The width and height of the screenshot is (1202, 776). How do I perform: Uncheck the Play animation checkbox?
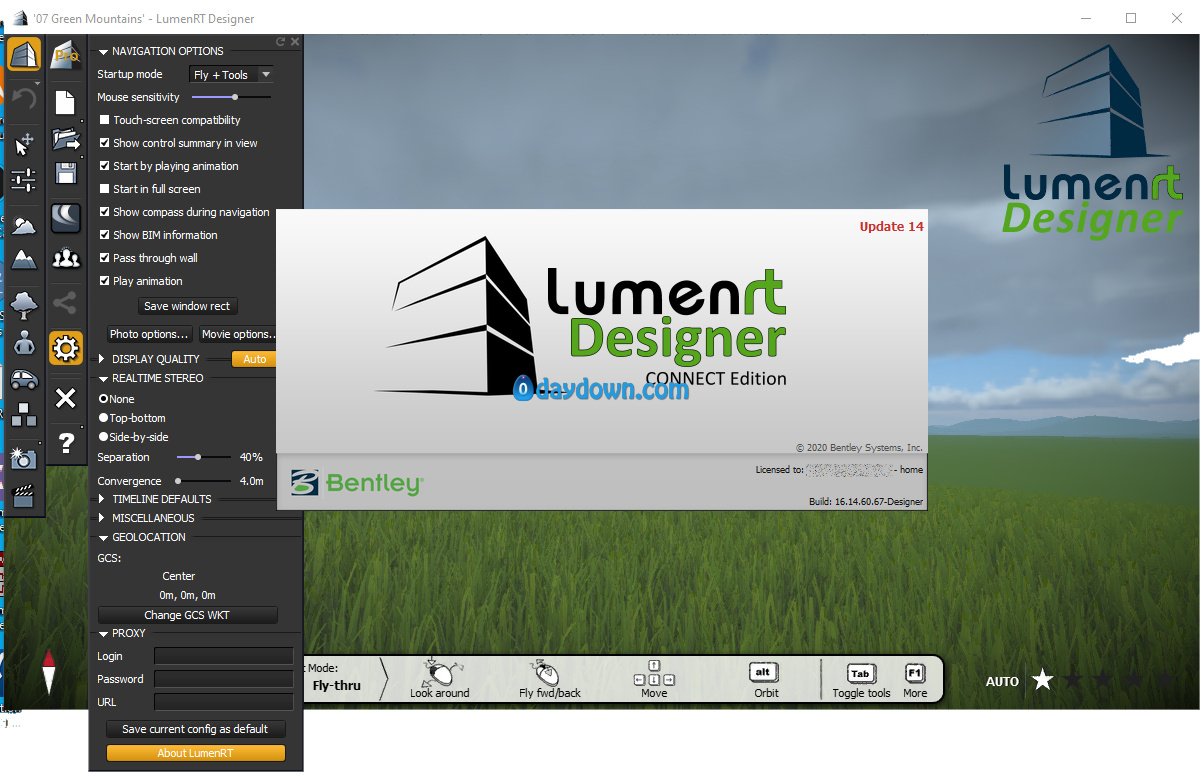click(104, 281)
